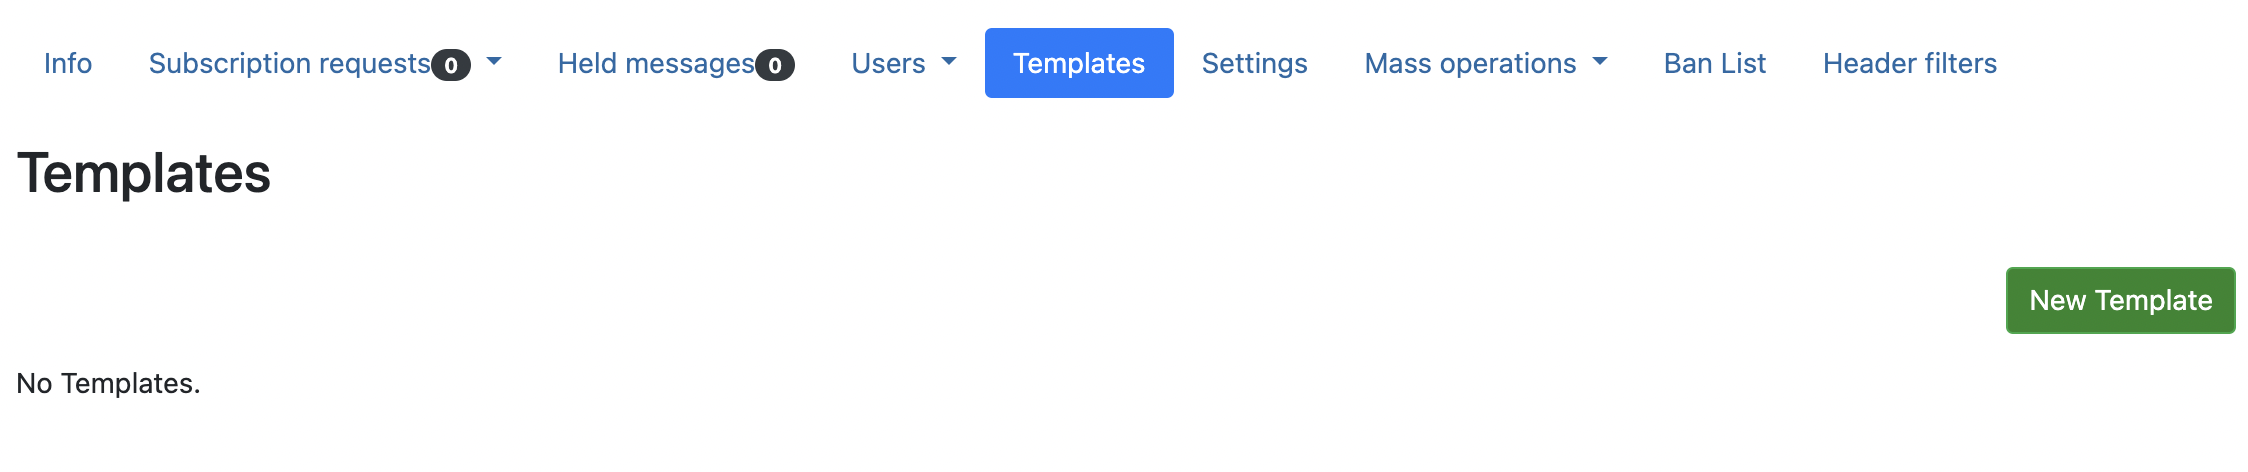This screenshot has height=472, width=2248.
Task: Expand the Subscription requests dropdown caret
Action: pos(494,62)
